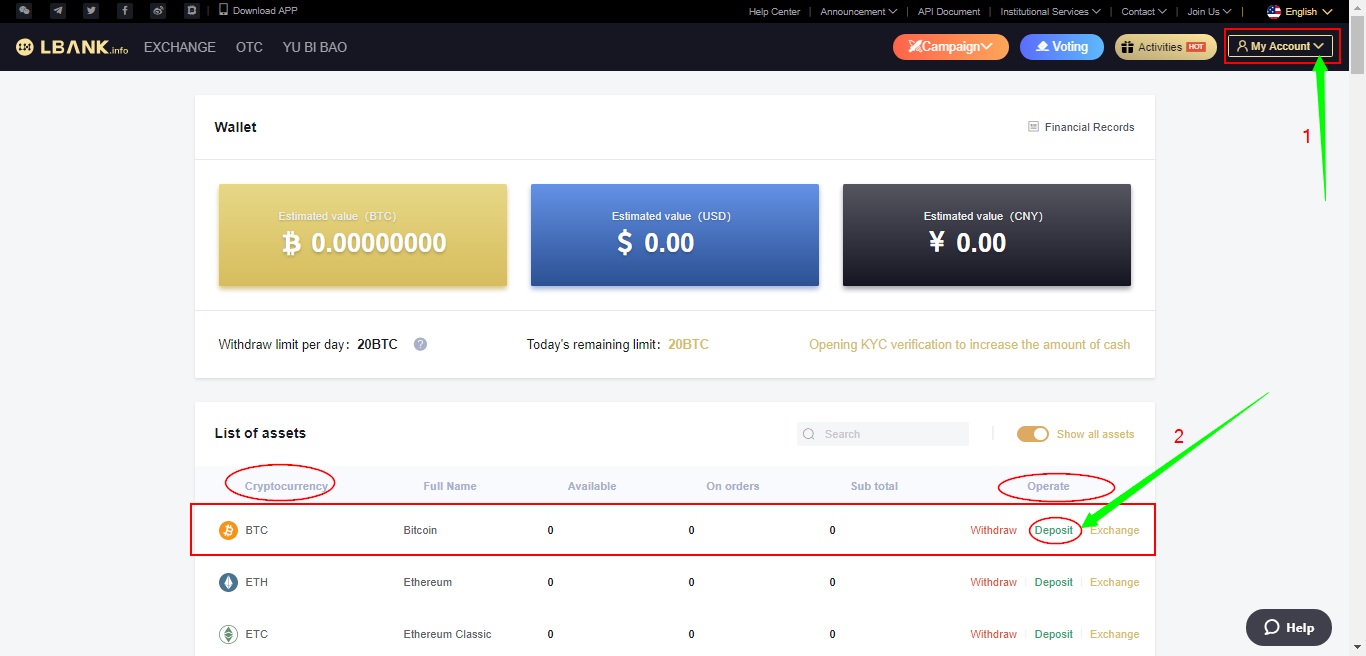Click the Estimated value (USD) card
The image size is (1366, 656).
point(675,235)
